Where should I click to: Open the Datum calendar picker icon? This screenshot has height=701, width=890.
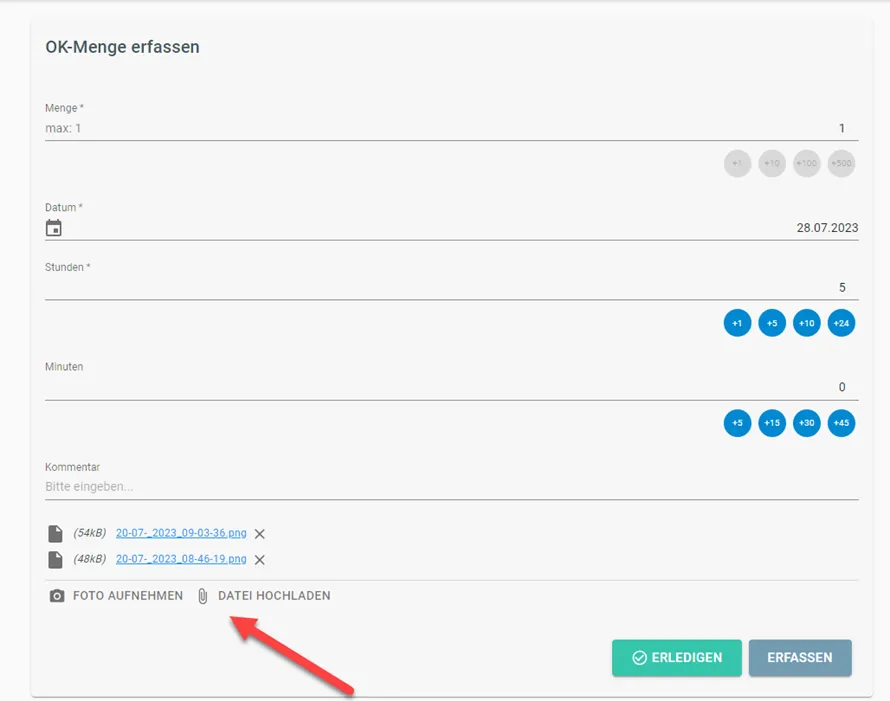click(54, 228)
